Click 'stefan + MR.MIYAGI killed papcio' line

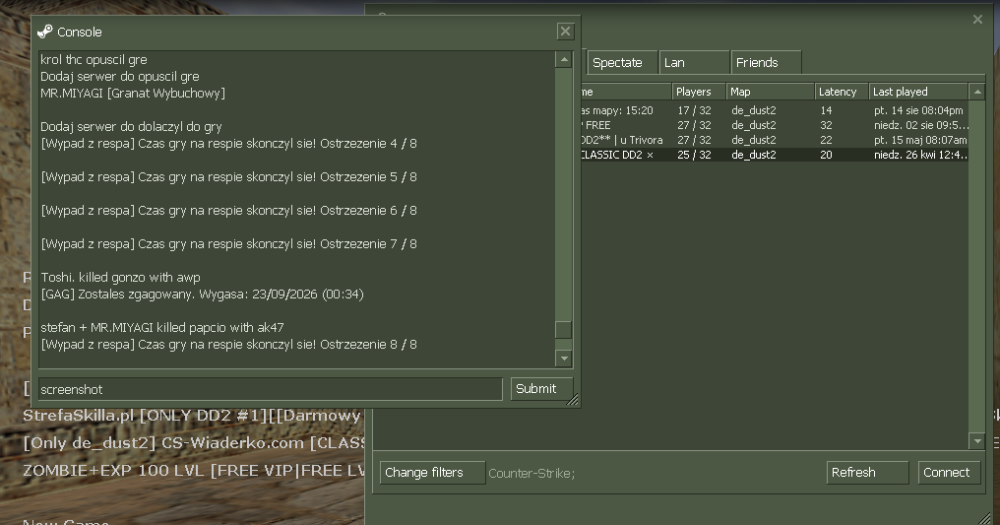click(x=162, y=327)
